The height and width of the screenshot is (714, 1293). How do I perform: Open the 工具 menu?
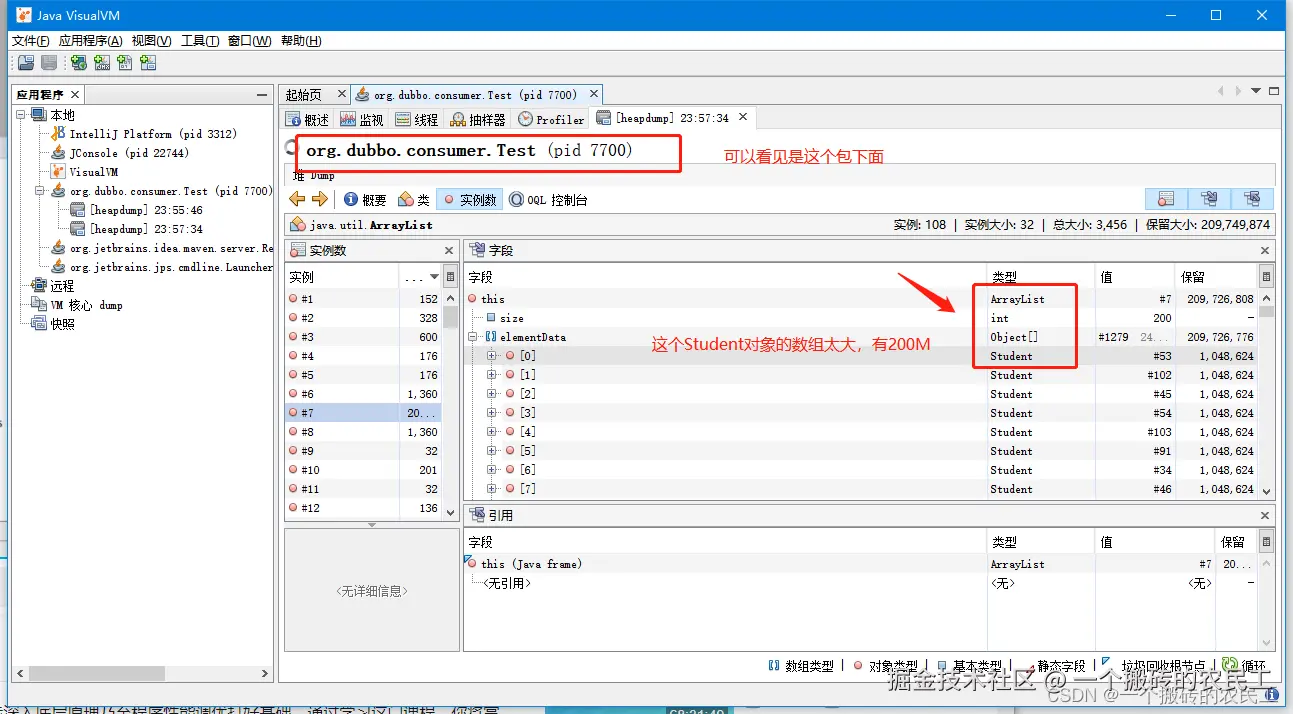click(198, 41)
